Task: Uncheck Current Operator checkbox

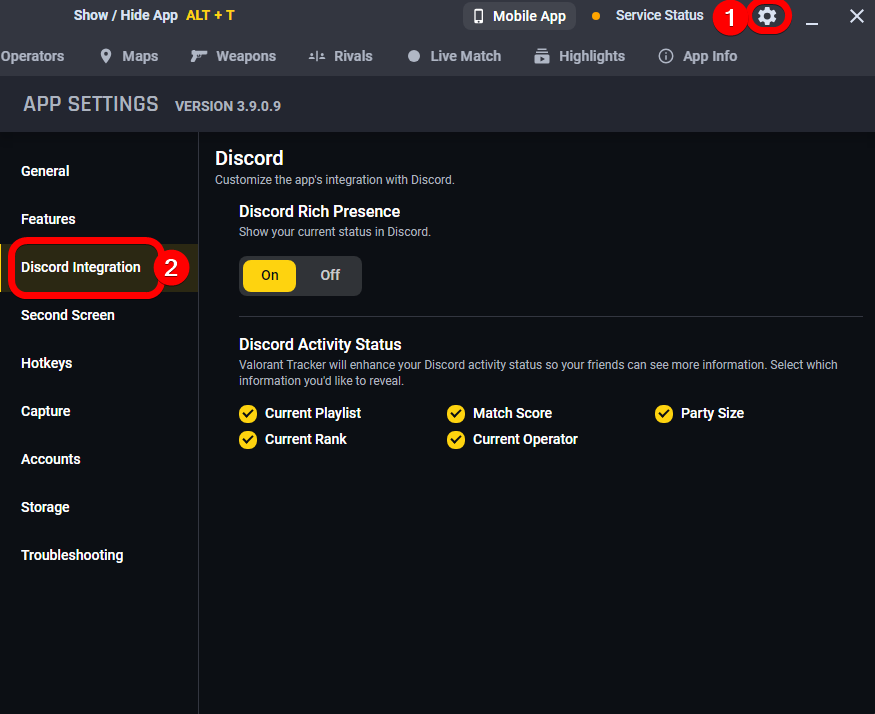Action: [x=456, y=440]
